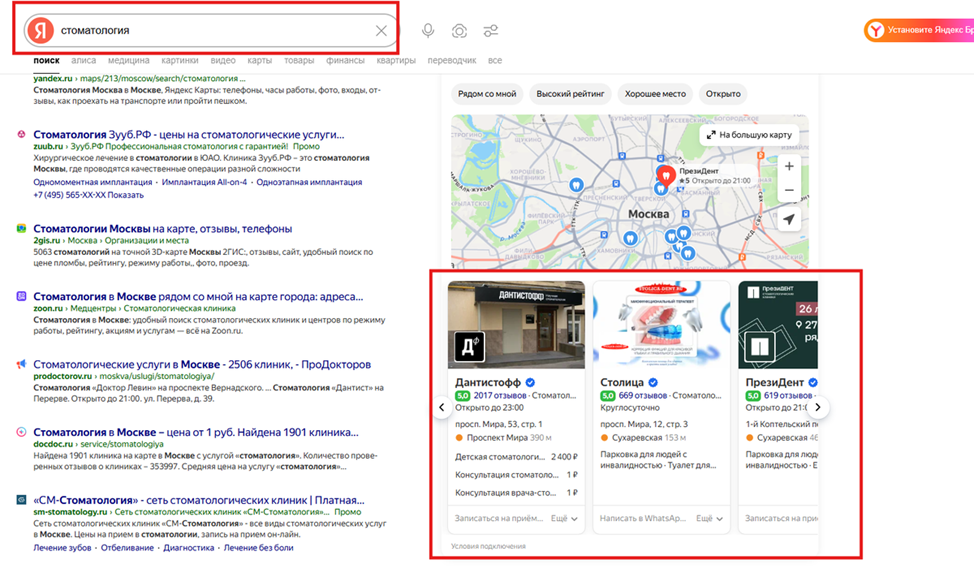Click Написать в WhatsApp in Столица card
Viewport: 974px width, 573px height.
click(643, 518)
